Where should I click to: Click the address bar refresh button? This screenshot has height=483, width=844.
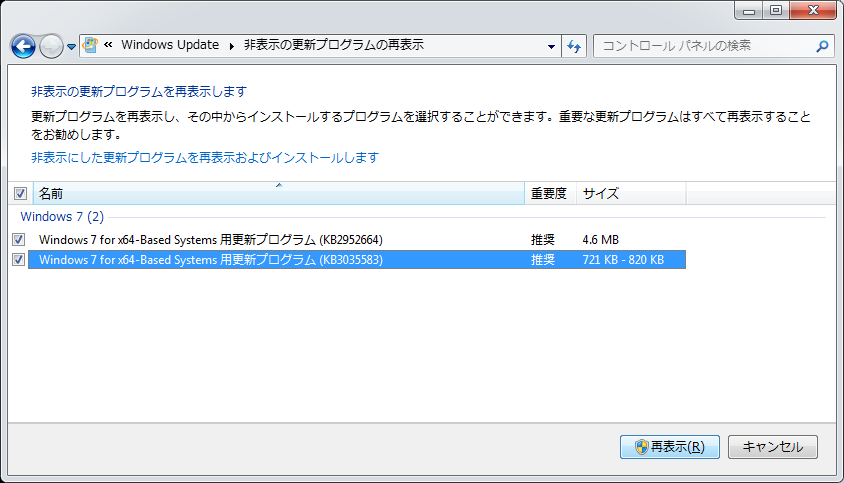(574, 46)
